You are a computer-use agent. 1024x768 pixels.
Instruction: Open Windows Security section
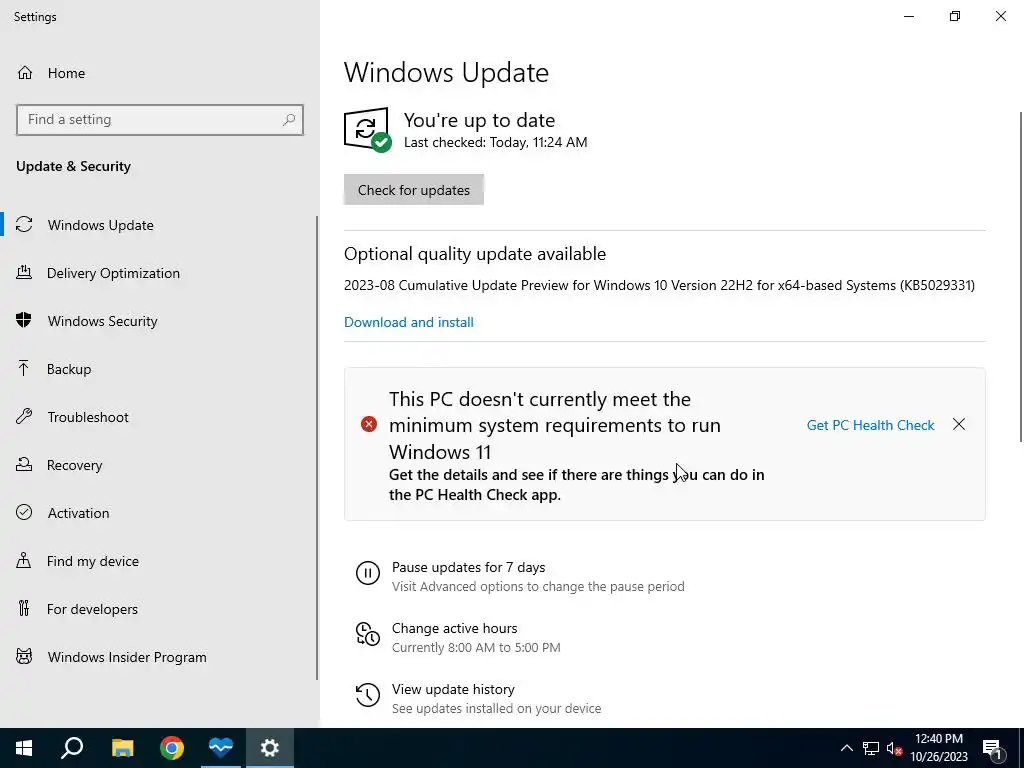pos(158,321)
